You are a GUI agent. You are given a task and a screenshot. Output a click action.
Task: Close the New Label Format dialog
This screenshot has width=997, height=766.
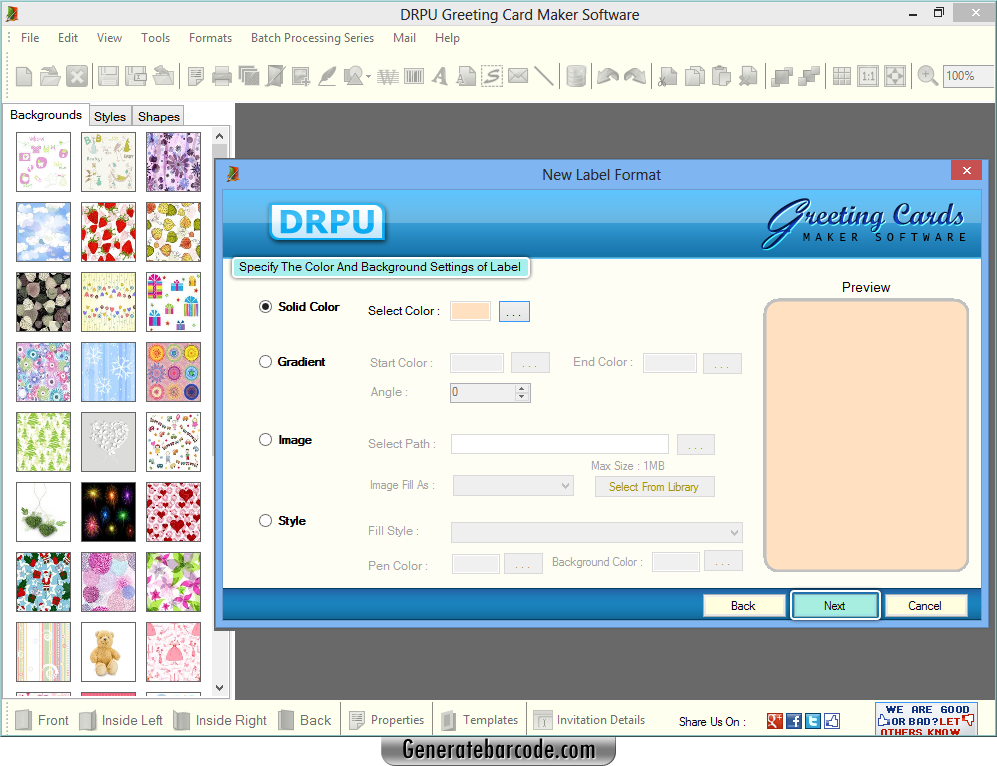pyautogui.click(x=966, y=170)
